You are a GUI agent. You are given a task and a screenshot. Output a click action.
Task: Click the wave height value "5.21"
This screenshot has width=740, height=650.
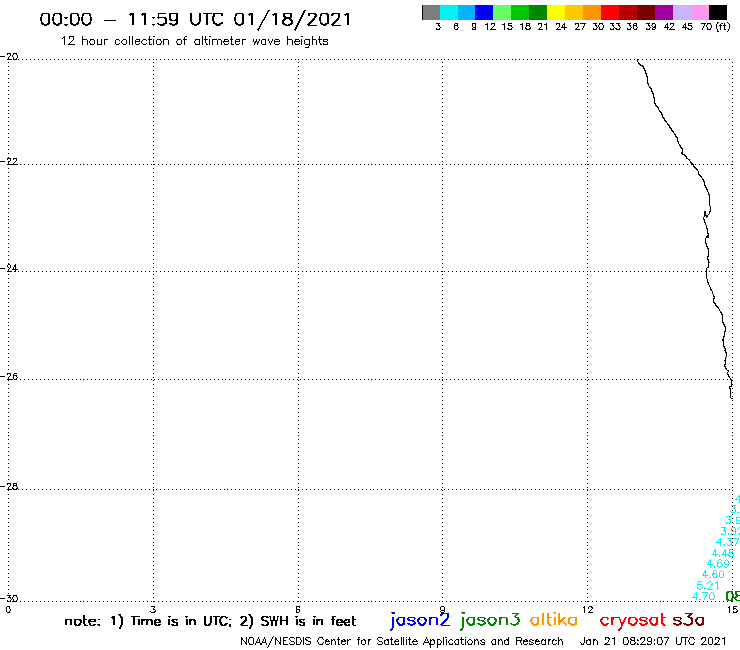[x=708, y=585]
